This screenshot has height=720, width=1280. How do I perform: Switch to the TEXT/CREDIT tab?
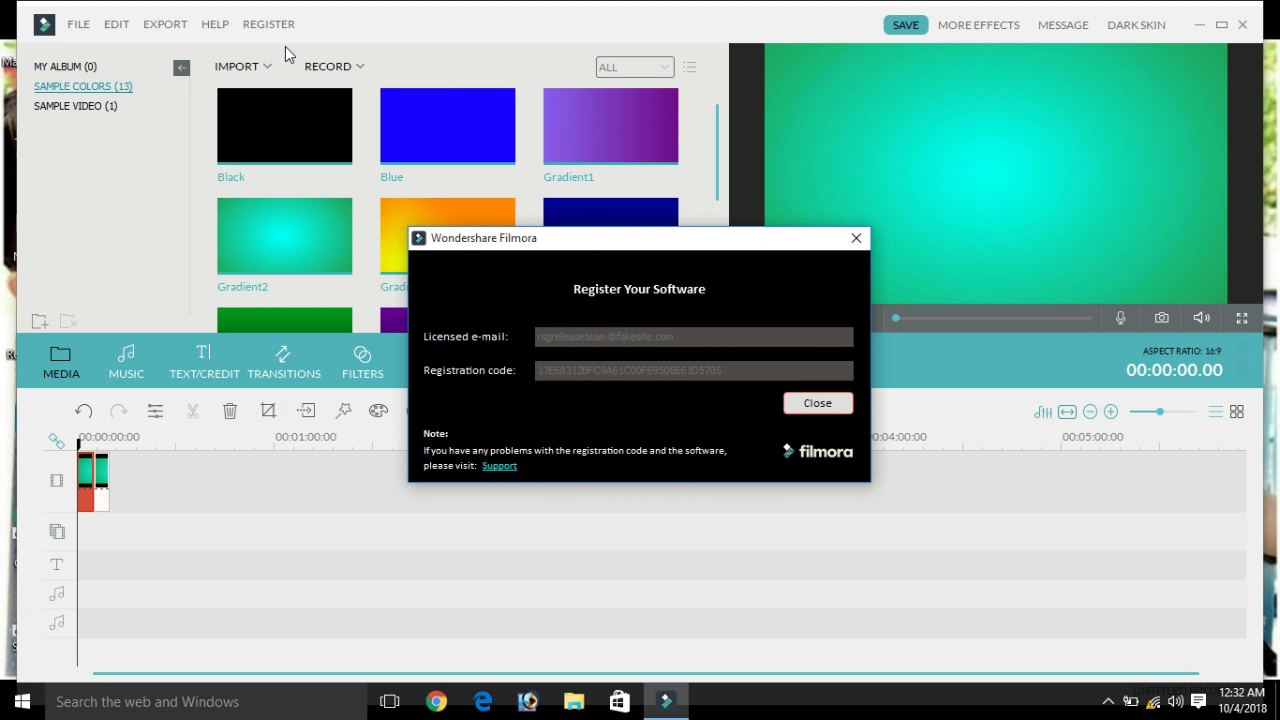click(x=204, y=362)
